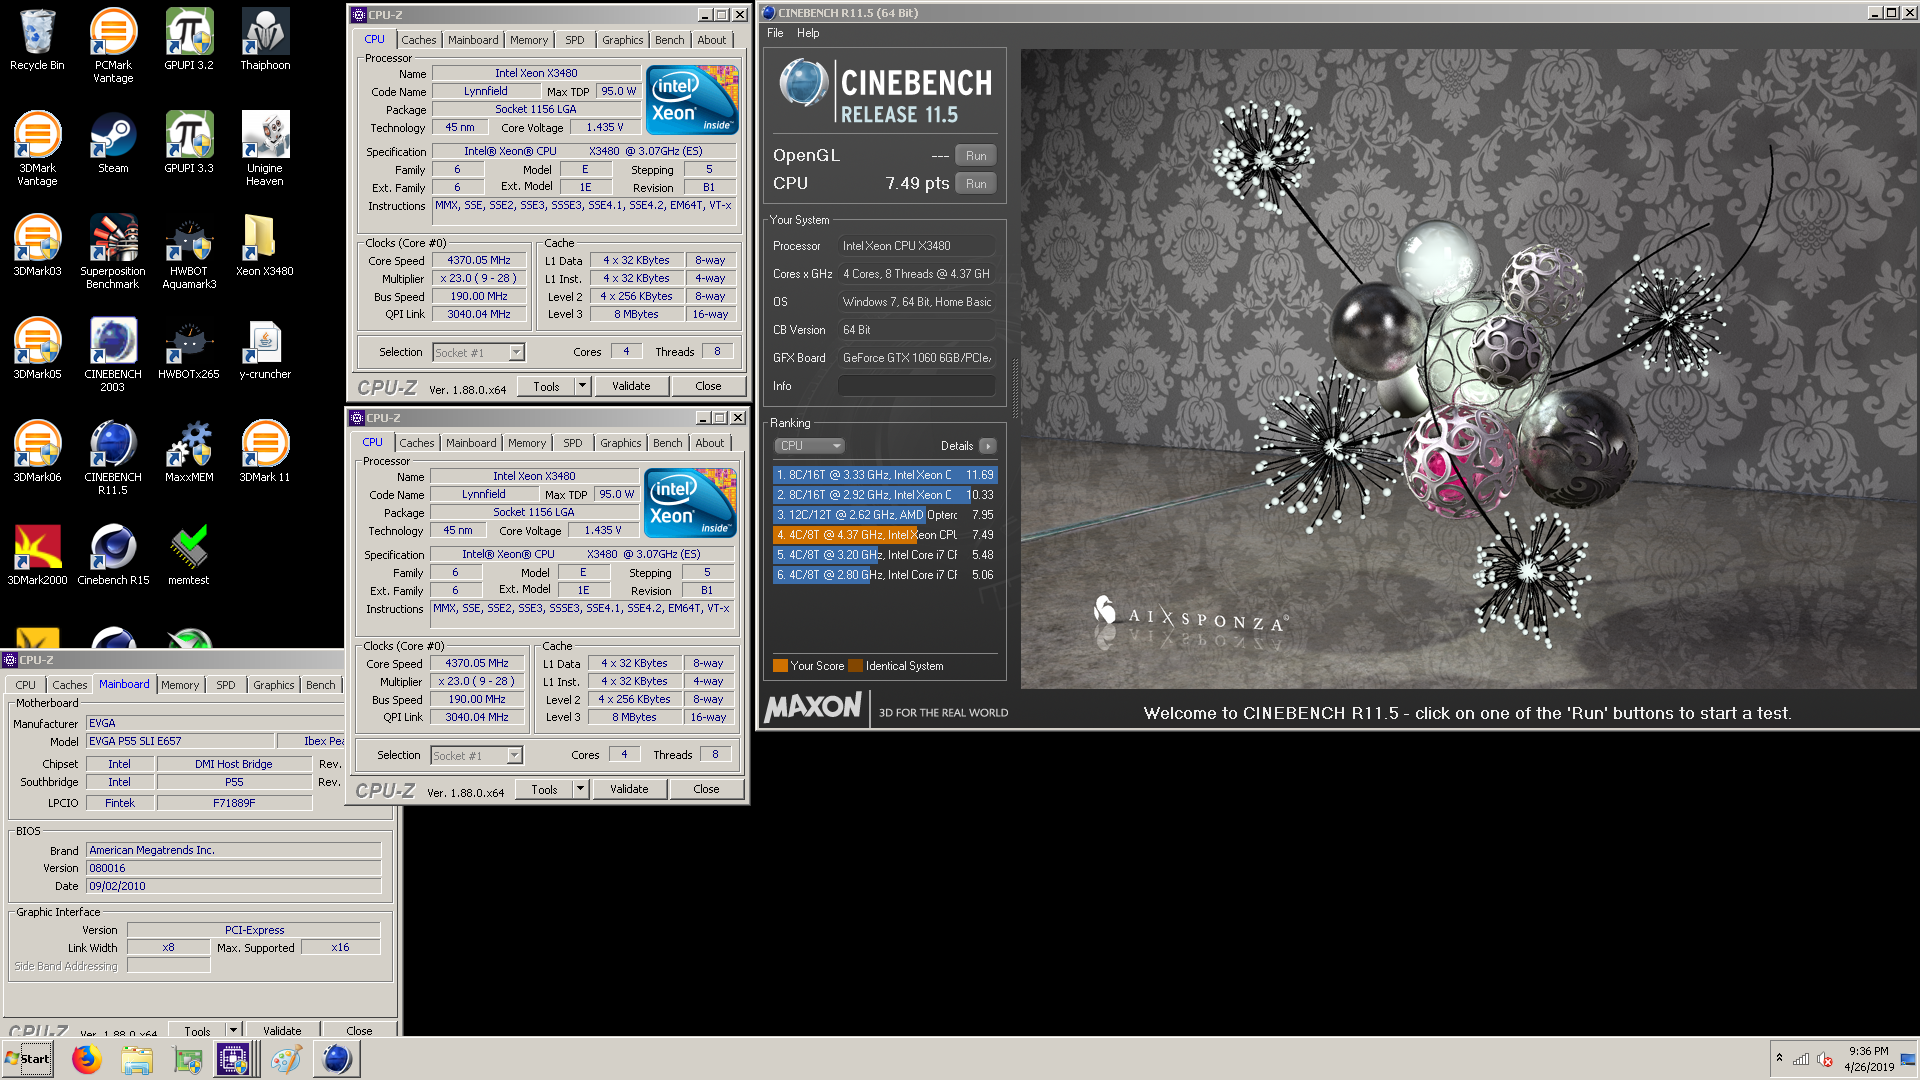Expand Socket #1 dropdown in middle CPU-Z
The image size is (1920, 1080).
tap(514, 755)
